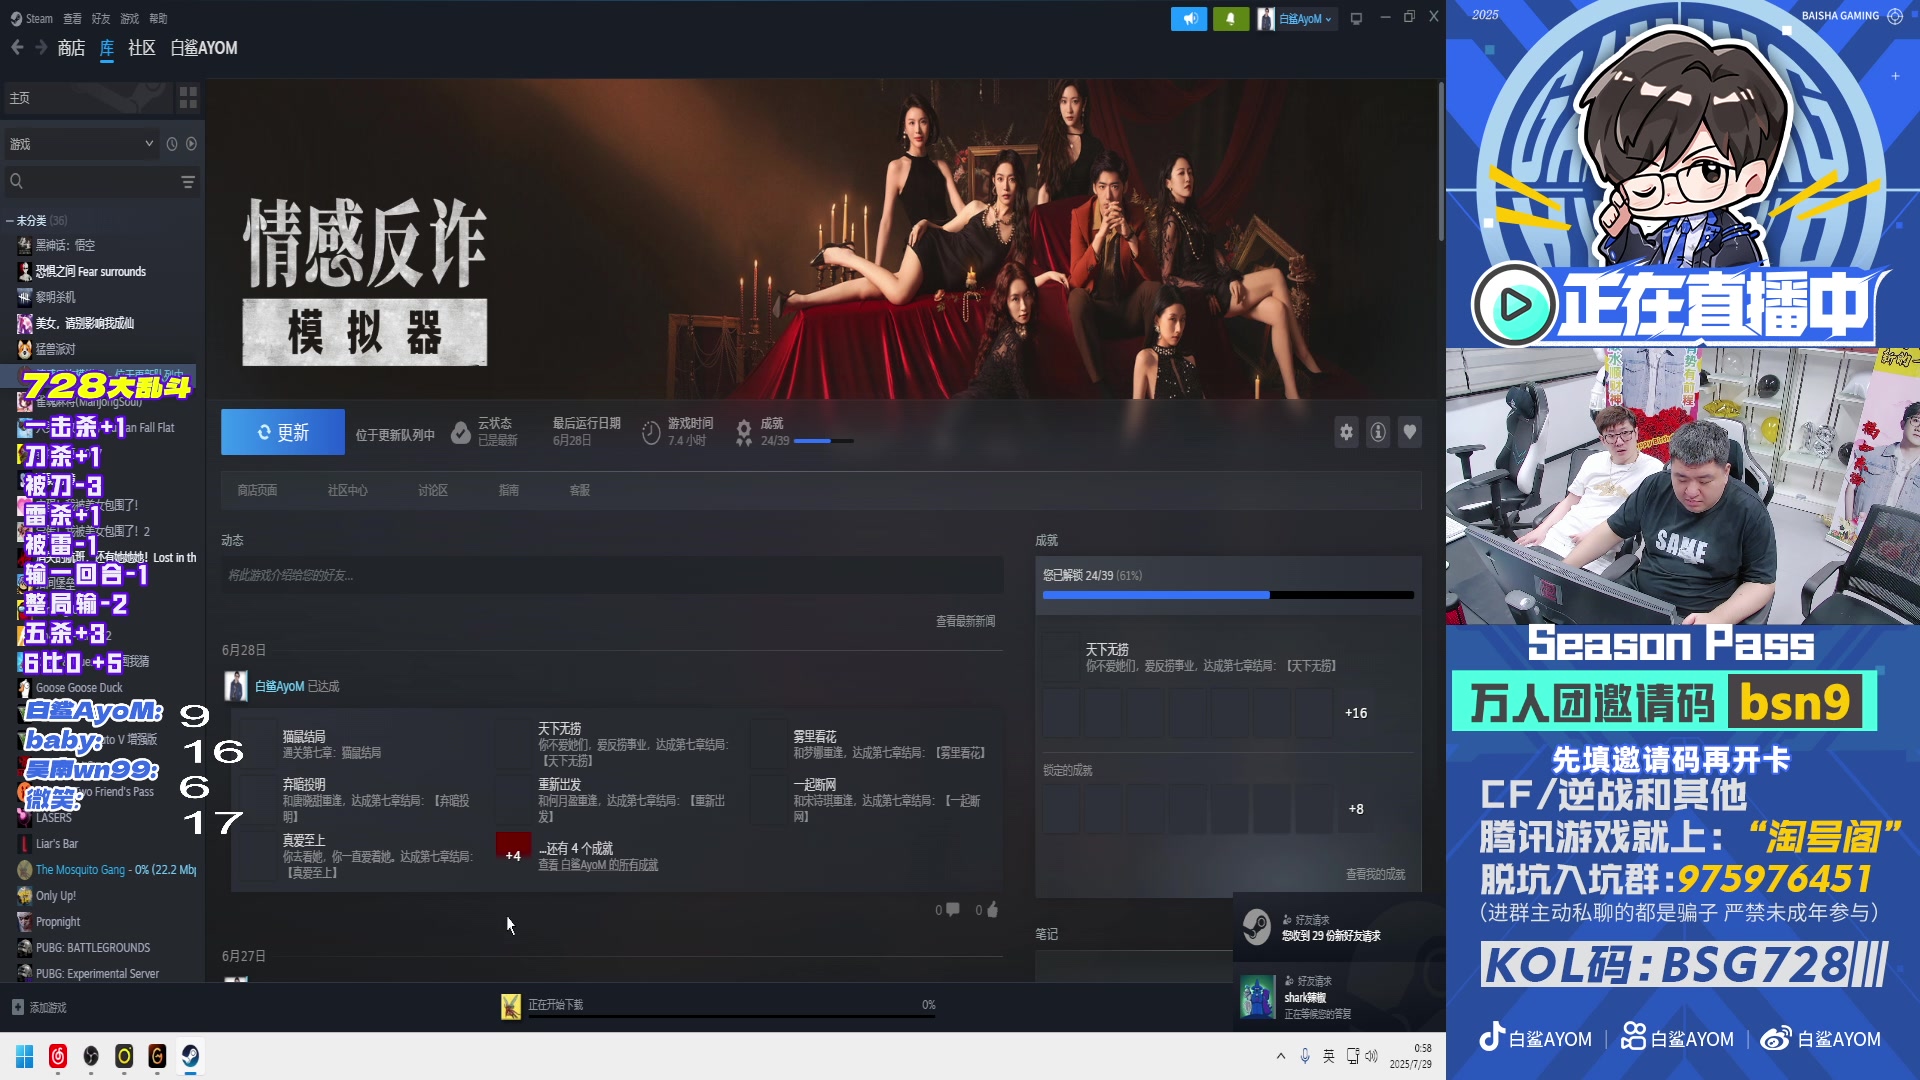Open the red NetEase music taskbar icon

point(58,1056)
